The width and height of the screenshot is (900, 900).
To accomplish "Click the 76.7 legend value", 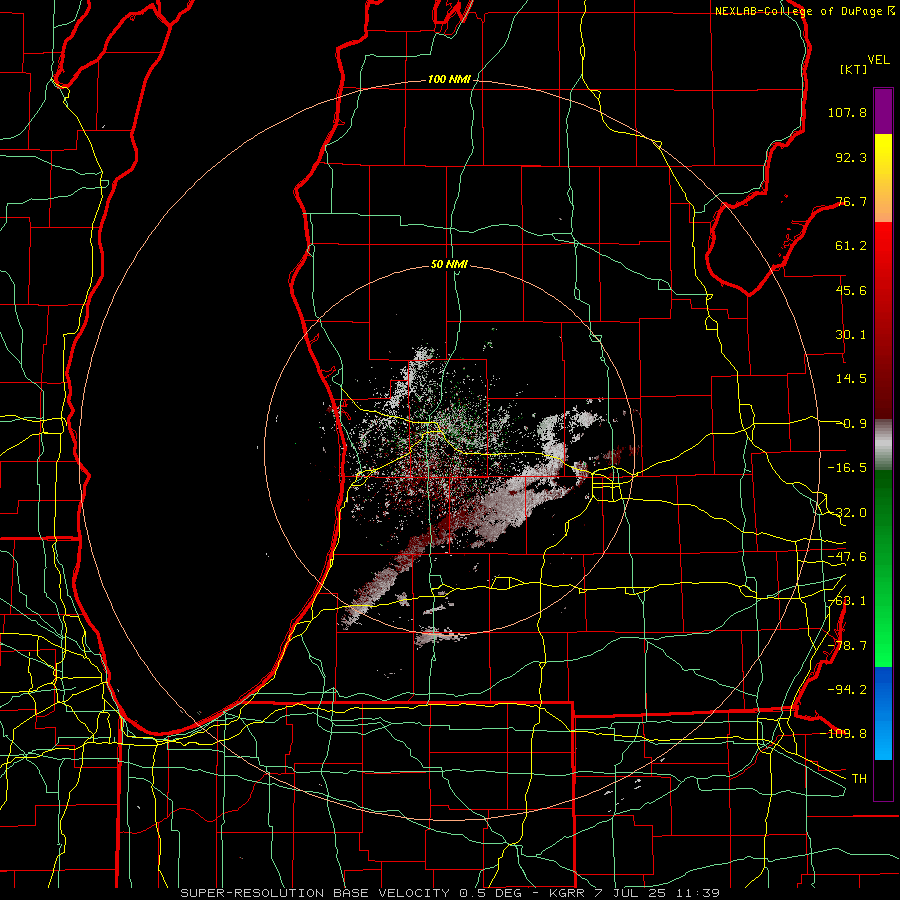I will pos(851,201).
